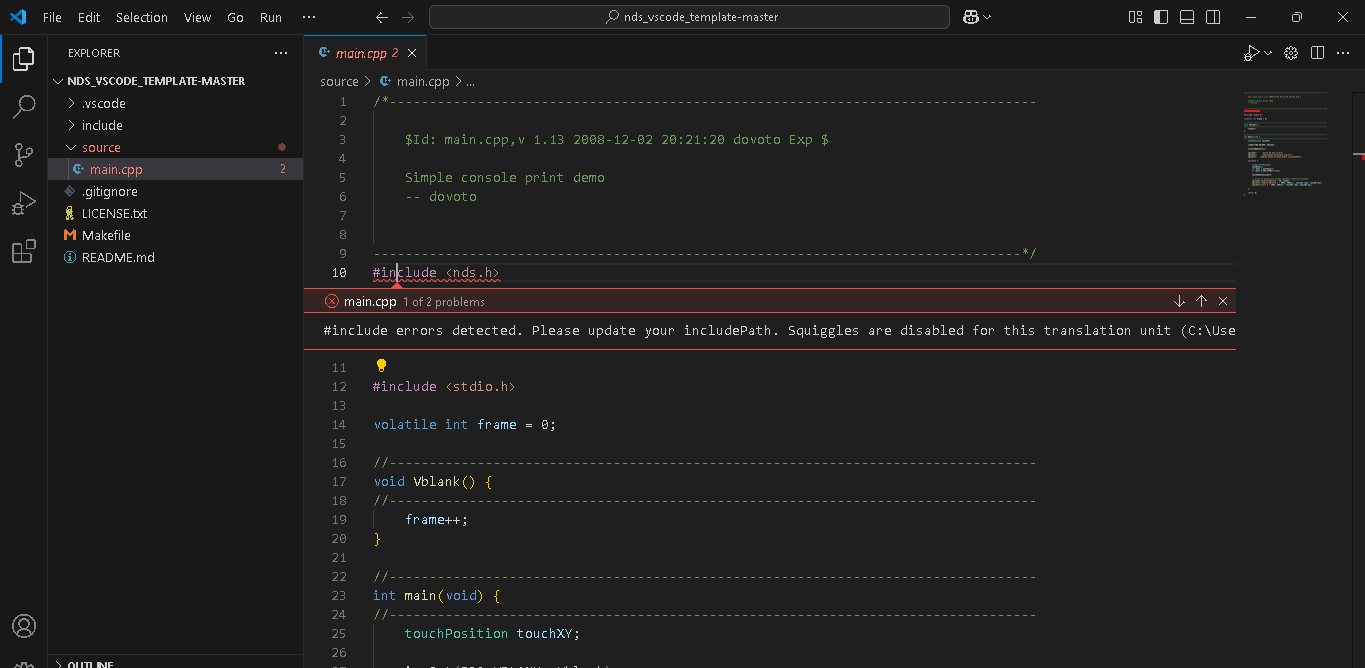Viewport: 1365px width, 668px height.
Task: Click the EXPLORER panel title
Action: click(94, 53)
